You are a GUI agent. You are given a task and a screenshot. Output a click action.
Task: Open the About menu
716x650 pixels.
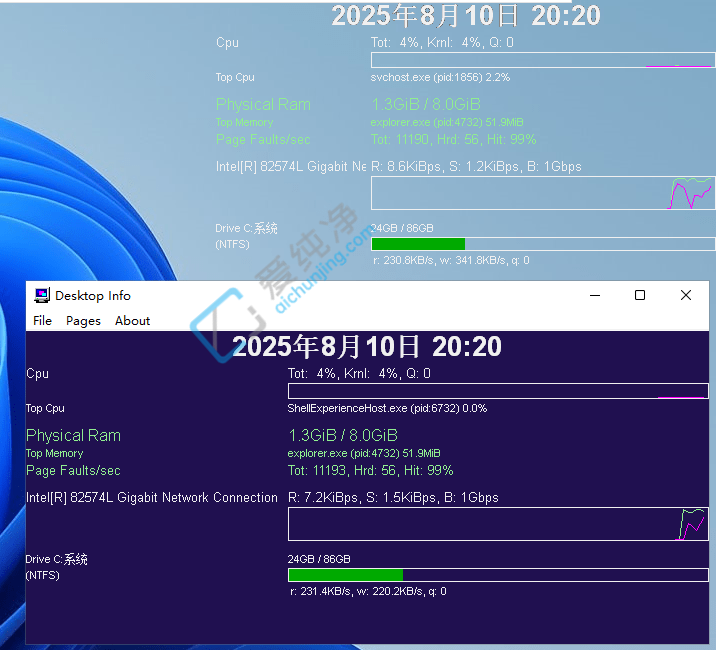point(132,321)
